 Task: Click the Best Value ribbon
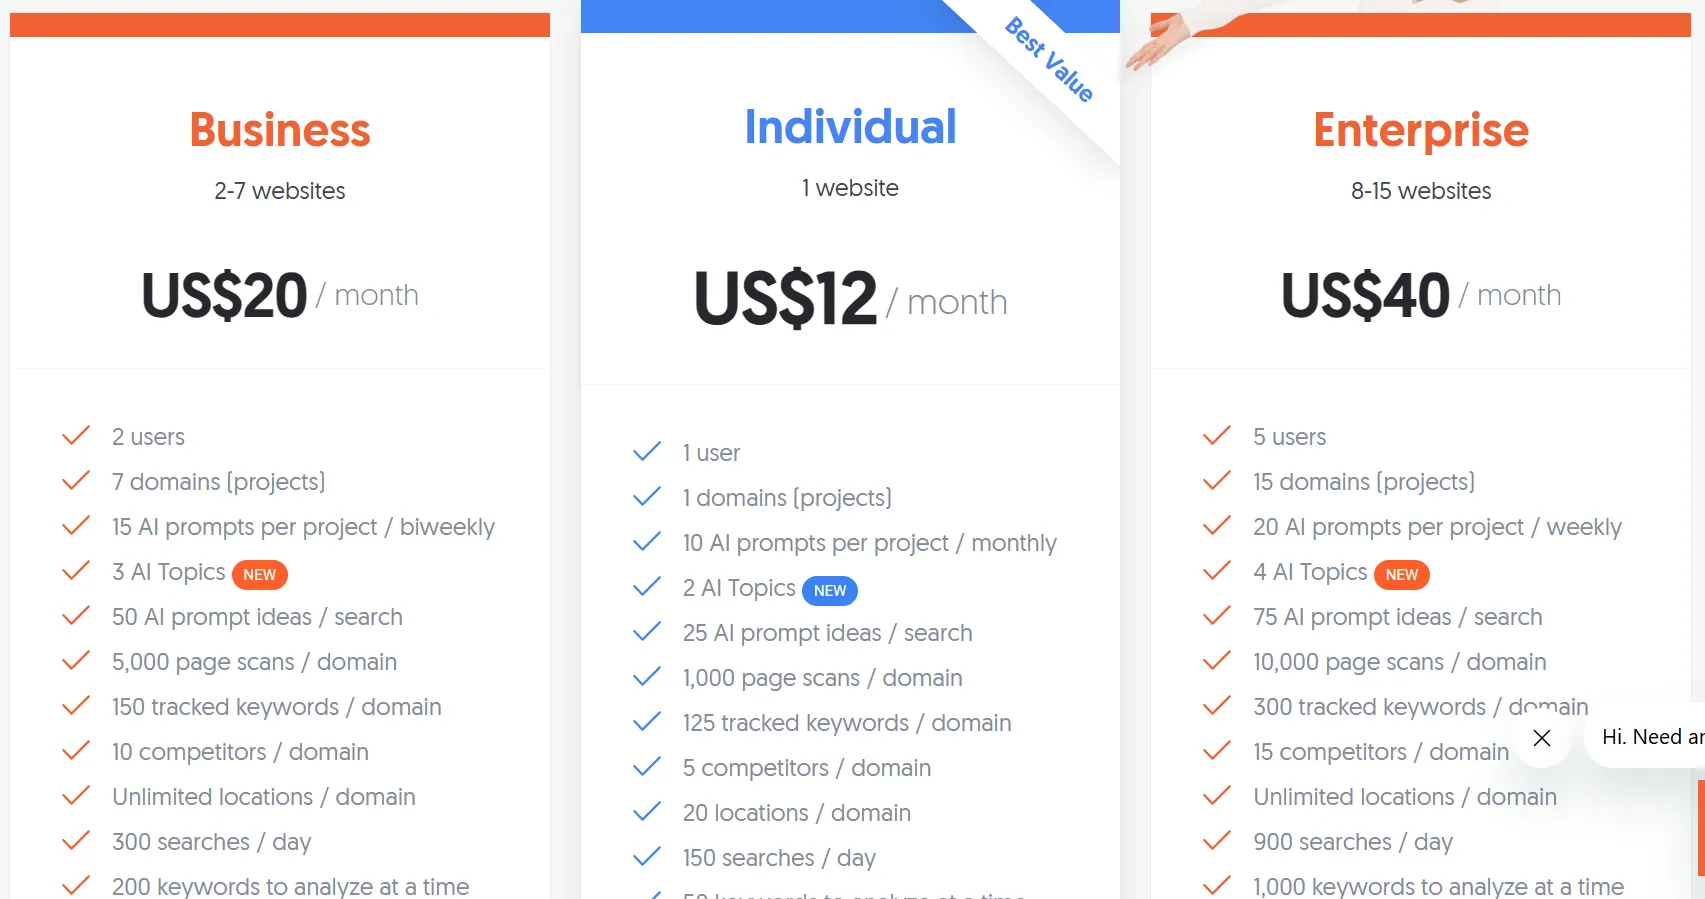pyautogui.click(x=1049, y=60)
